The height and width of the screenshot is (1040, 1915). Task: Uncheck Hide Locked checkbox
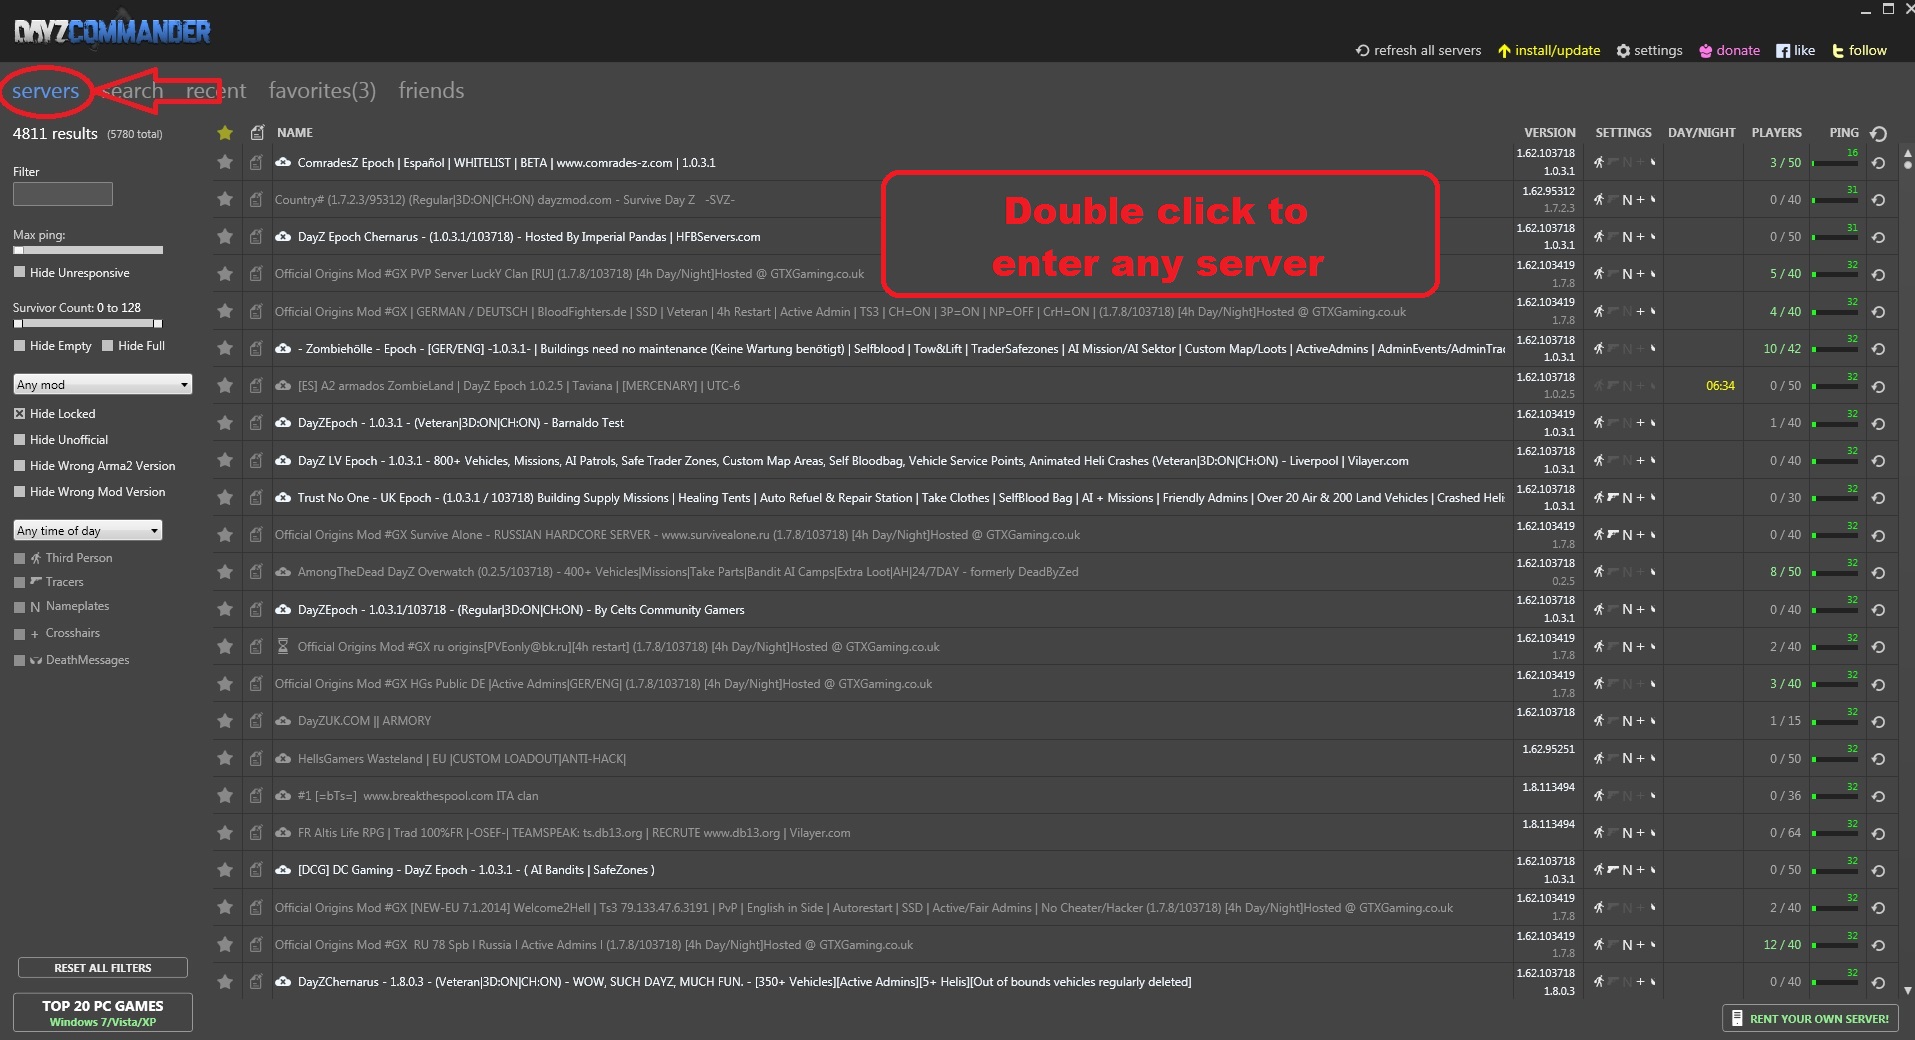pyautogui.click(x=19, y=413)
